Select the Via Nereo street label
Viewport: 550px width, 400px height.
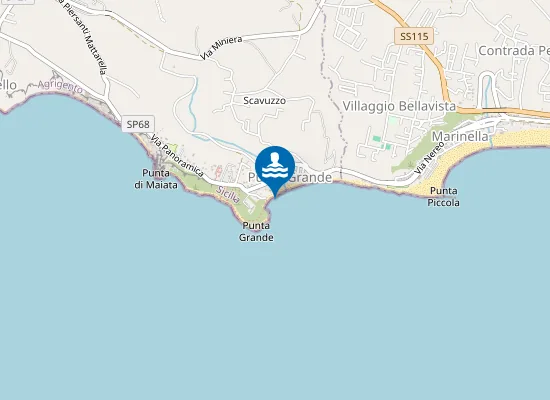[429, 158]
